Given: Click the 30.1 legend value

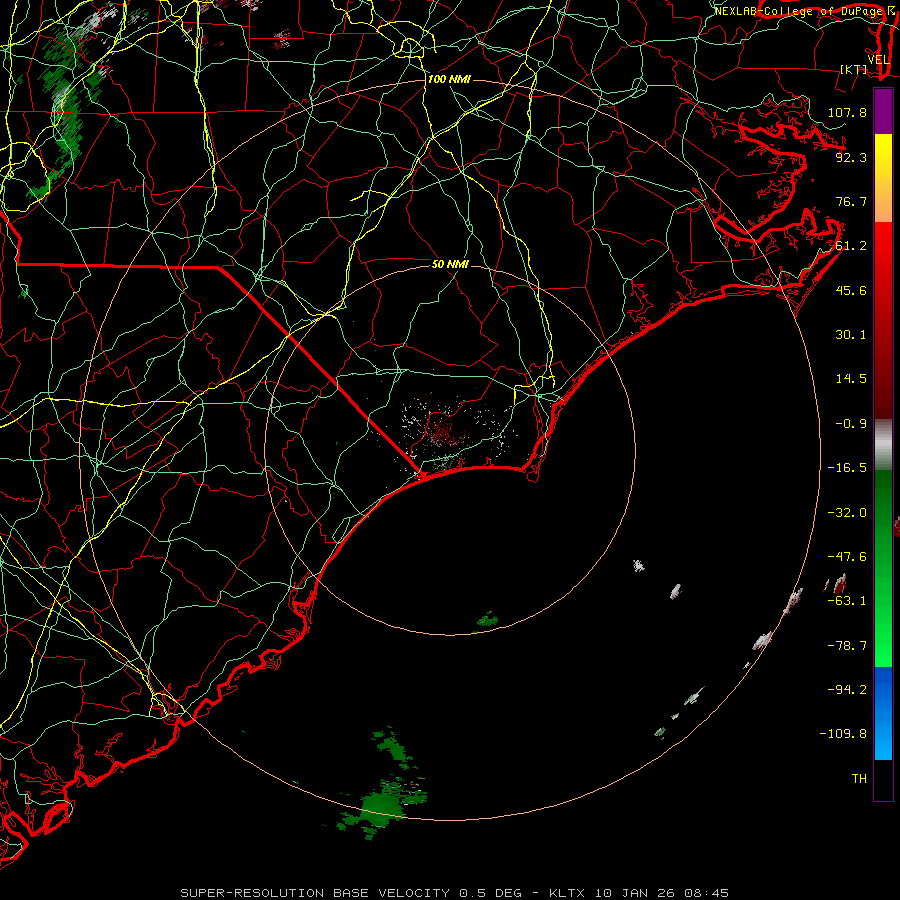Looking at the screenshot, I should click(851, 335).
